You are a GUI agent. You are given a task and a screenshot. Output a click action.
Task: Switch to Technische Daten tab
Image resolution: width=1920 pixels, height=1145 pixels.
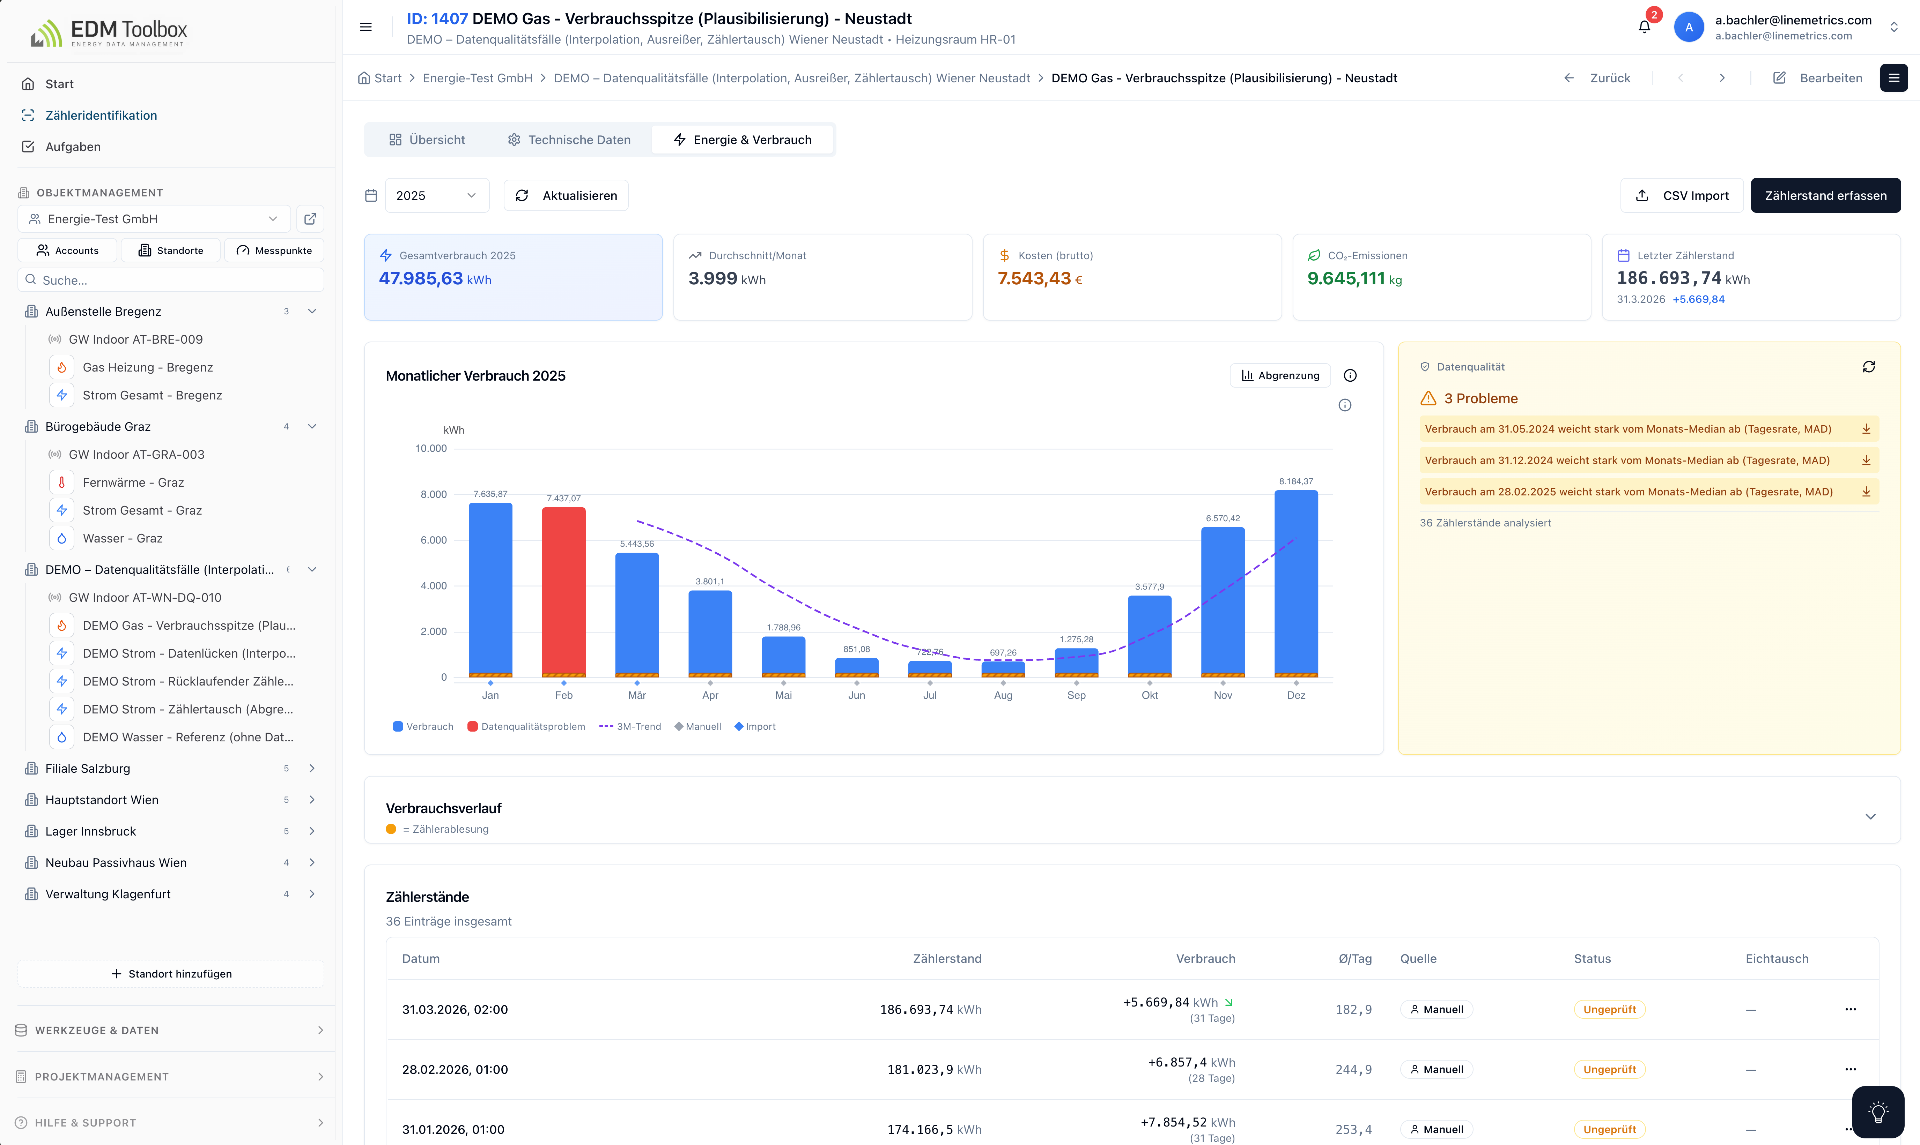pyautogui.click(x=569, y=140)
